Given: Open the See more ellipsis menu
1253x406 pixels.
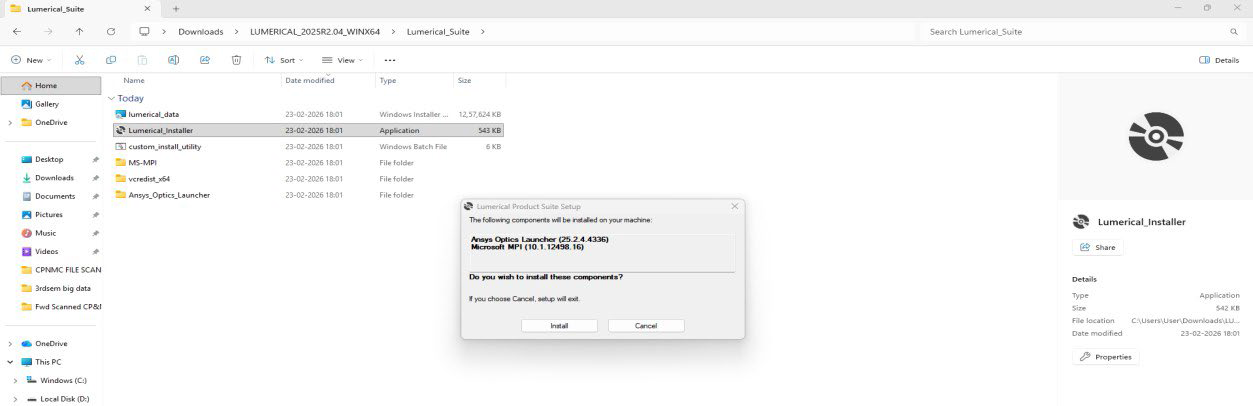Looking at the screenshot, I should [389, 60].
